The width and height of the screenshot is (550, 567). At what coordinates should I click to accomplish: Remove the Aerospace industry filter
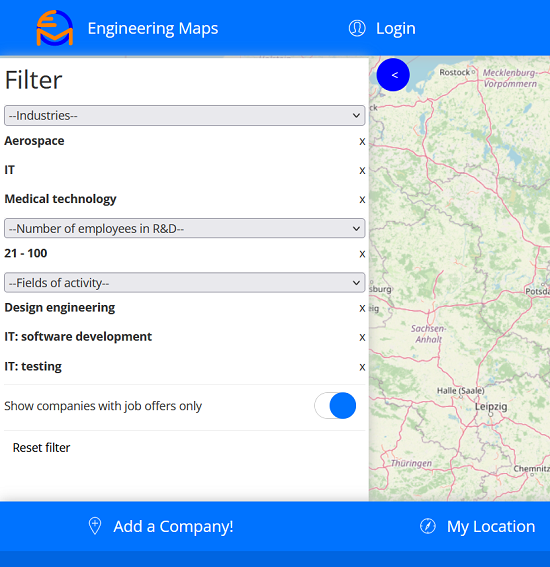(x=362, y=142)
